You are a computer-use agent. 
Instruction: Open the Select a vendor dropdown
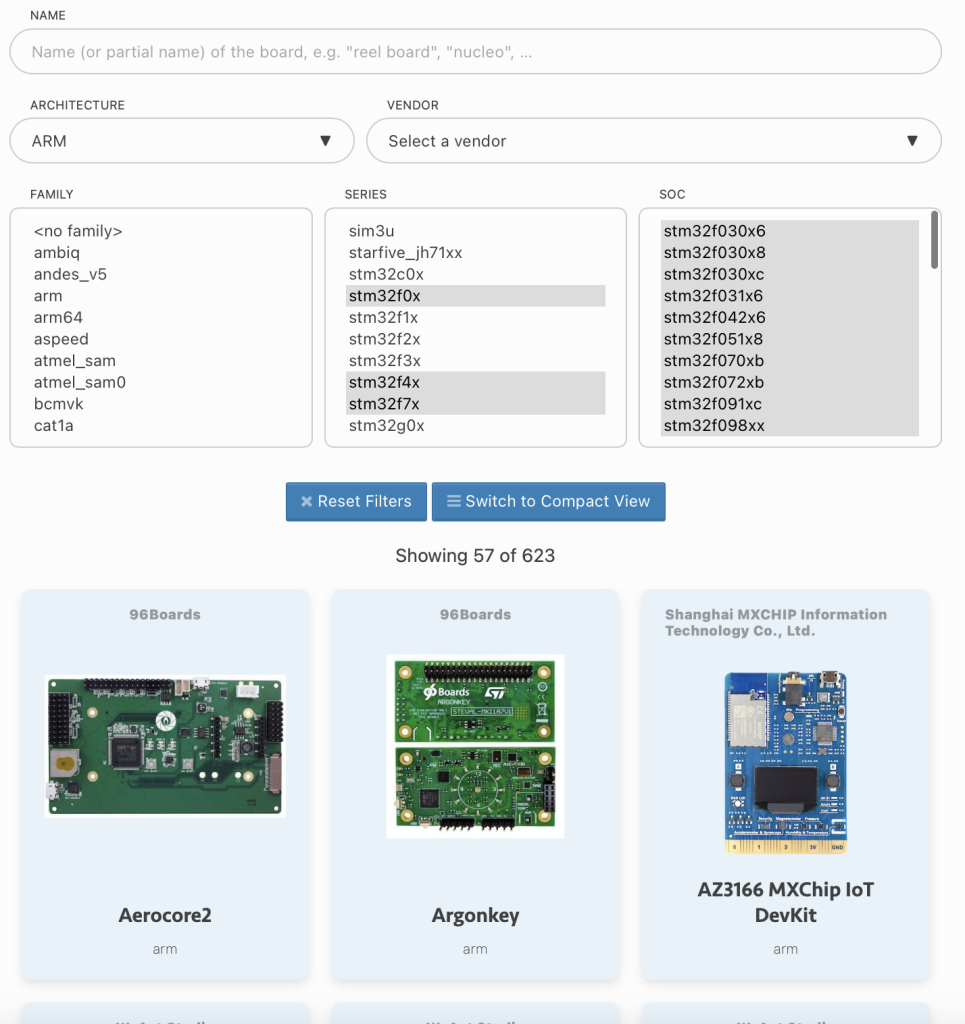click(x=654, y=141)
